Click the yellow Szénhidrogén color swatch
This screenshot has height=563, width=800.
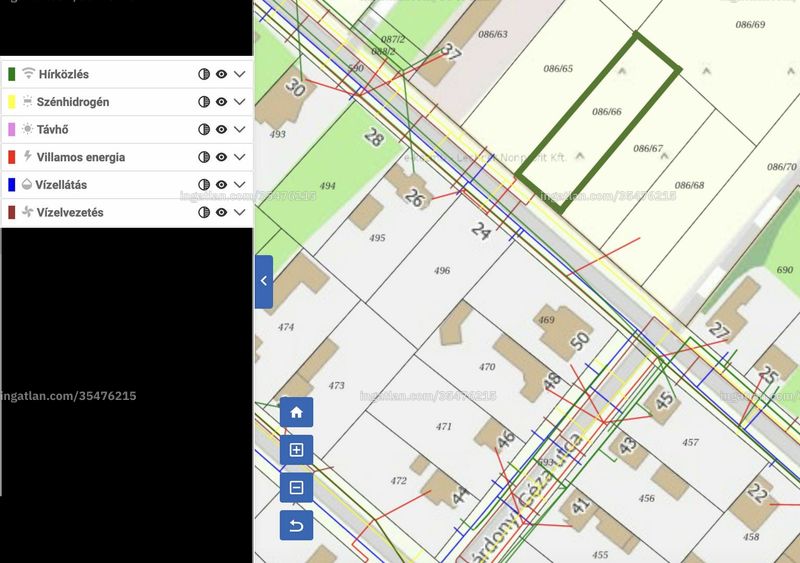click(12, 102)
